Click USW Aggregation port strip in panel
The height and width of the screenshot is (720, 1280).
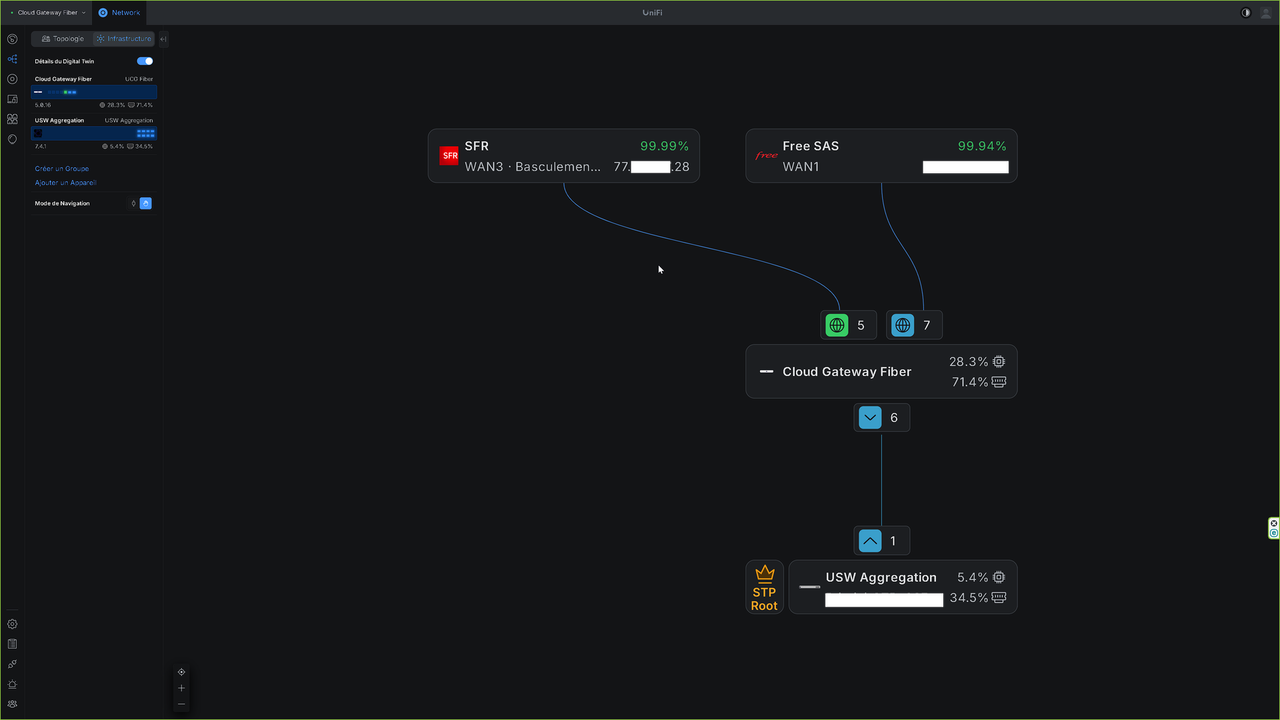pyautogui.click(x=94, y=133)
